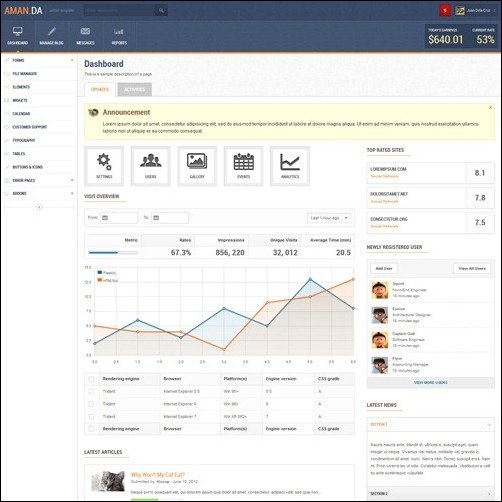Open the CONSECTETUR.ORG site entry
This screenshot has width=502, height=502.
tap(431, 223)
